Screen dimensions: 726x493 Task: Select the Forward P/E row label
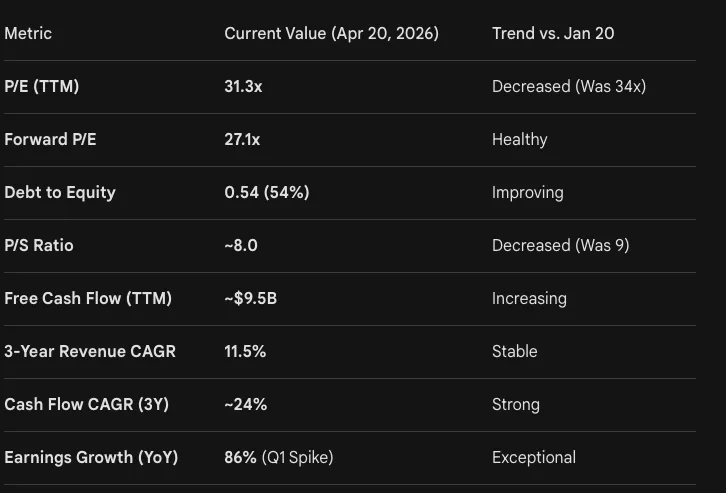pyautogui.click(x=50, y=140)
